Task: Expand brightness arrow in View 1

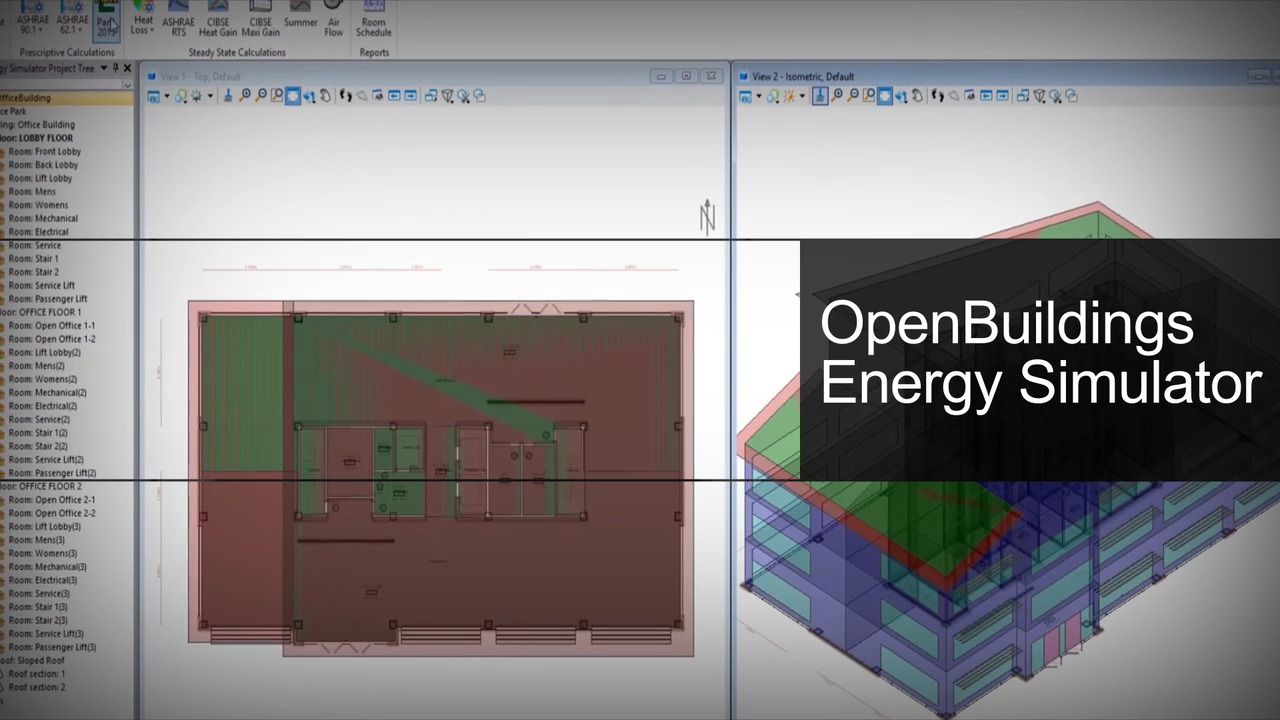Action: (210, 96)
